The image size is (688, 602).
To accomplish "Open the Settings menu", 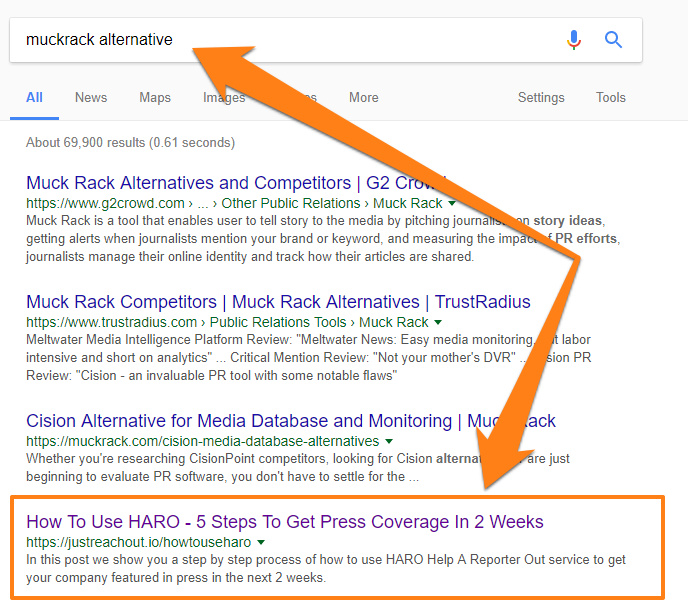I will (x=541, y=97).
